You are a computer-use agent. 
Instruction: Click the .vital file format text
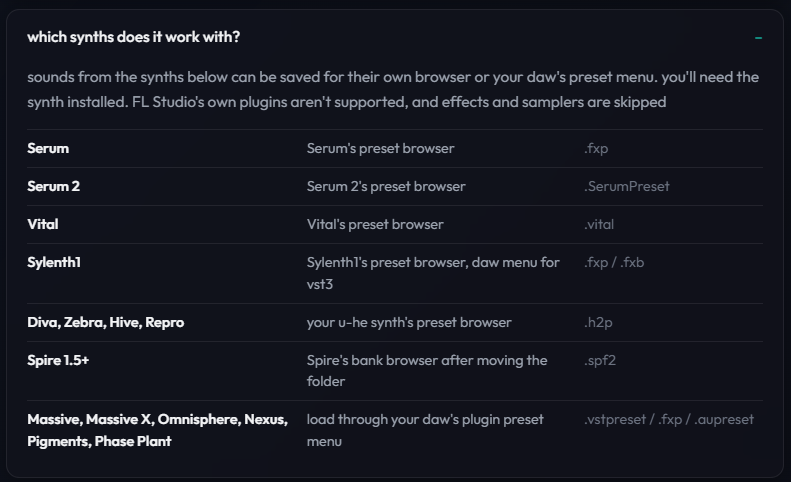coord(599,224)
